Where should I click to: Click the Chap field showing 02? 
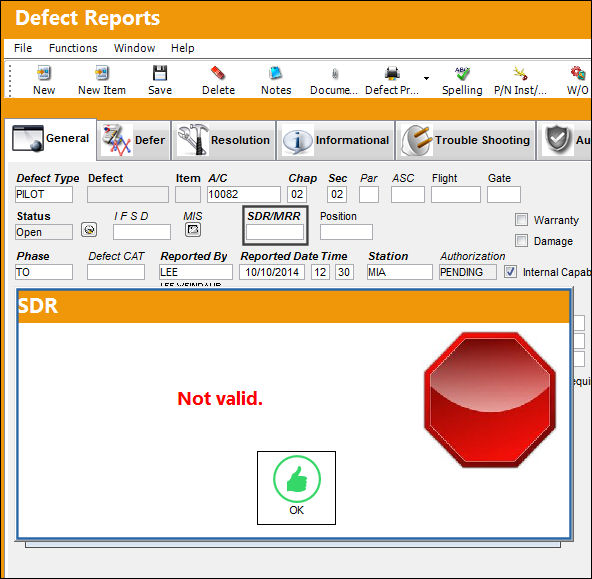coord(297,194)
